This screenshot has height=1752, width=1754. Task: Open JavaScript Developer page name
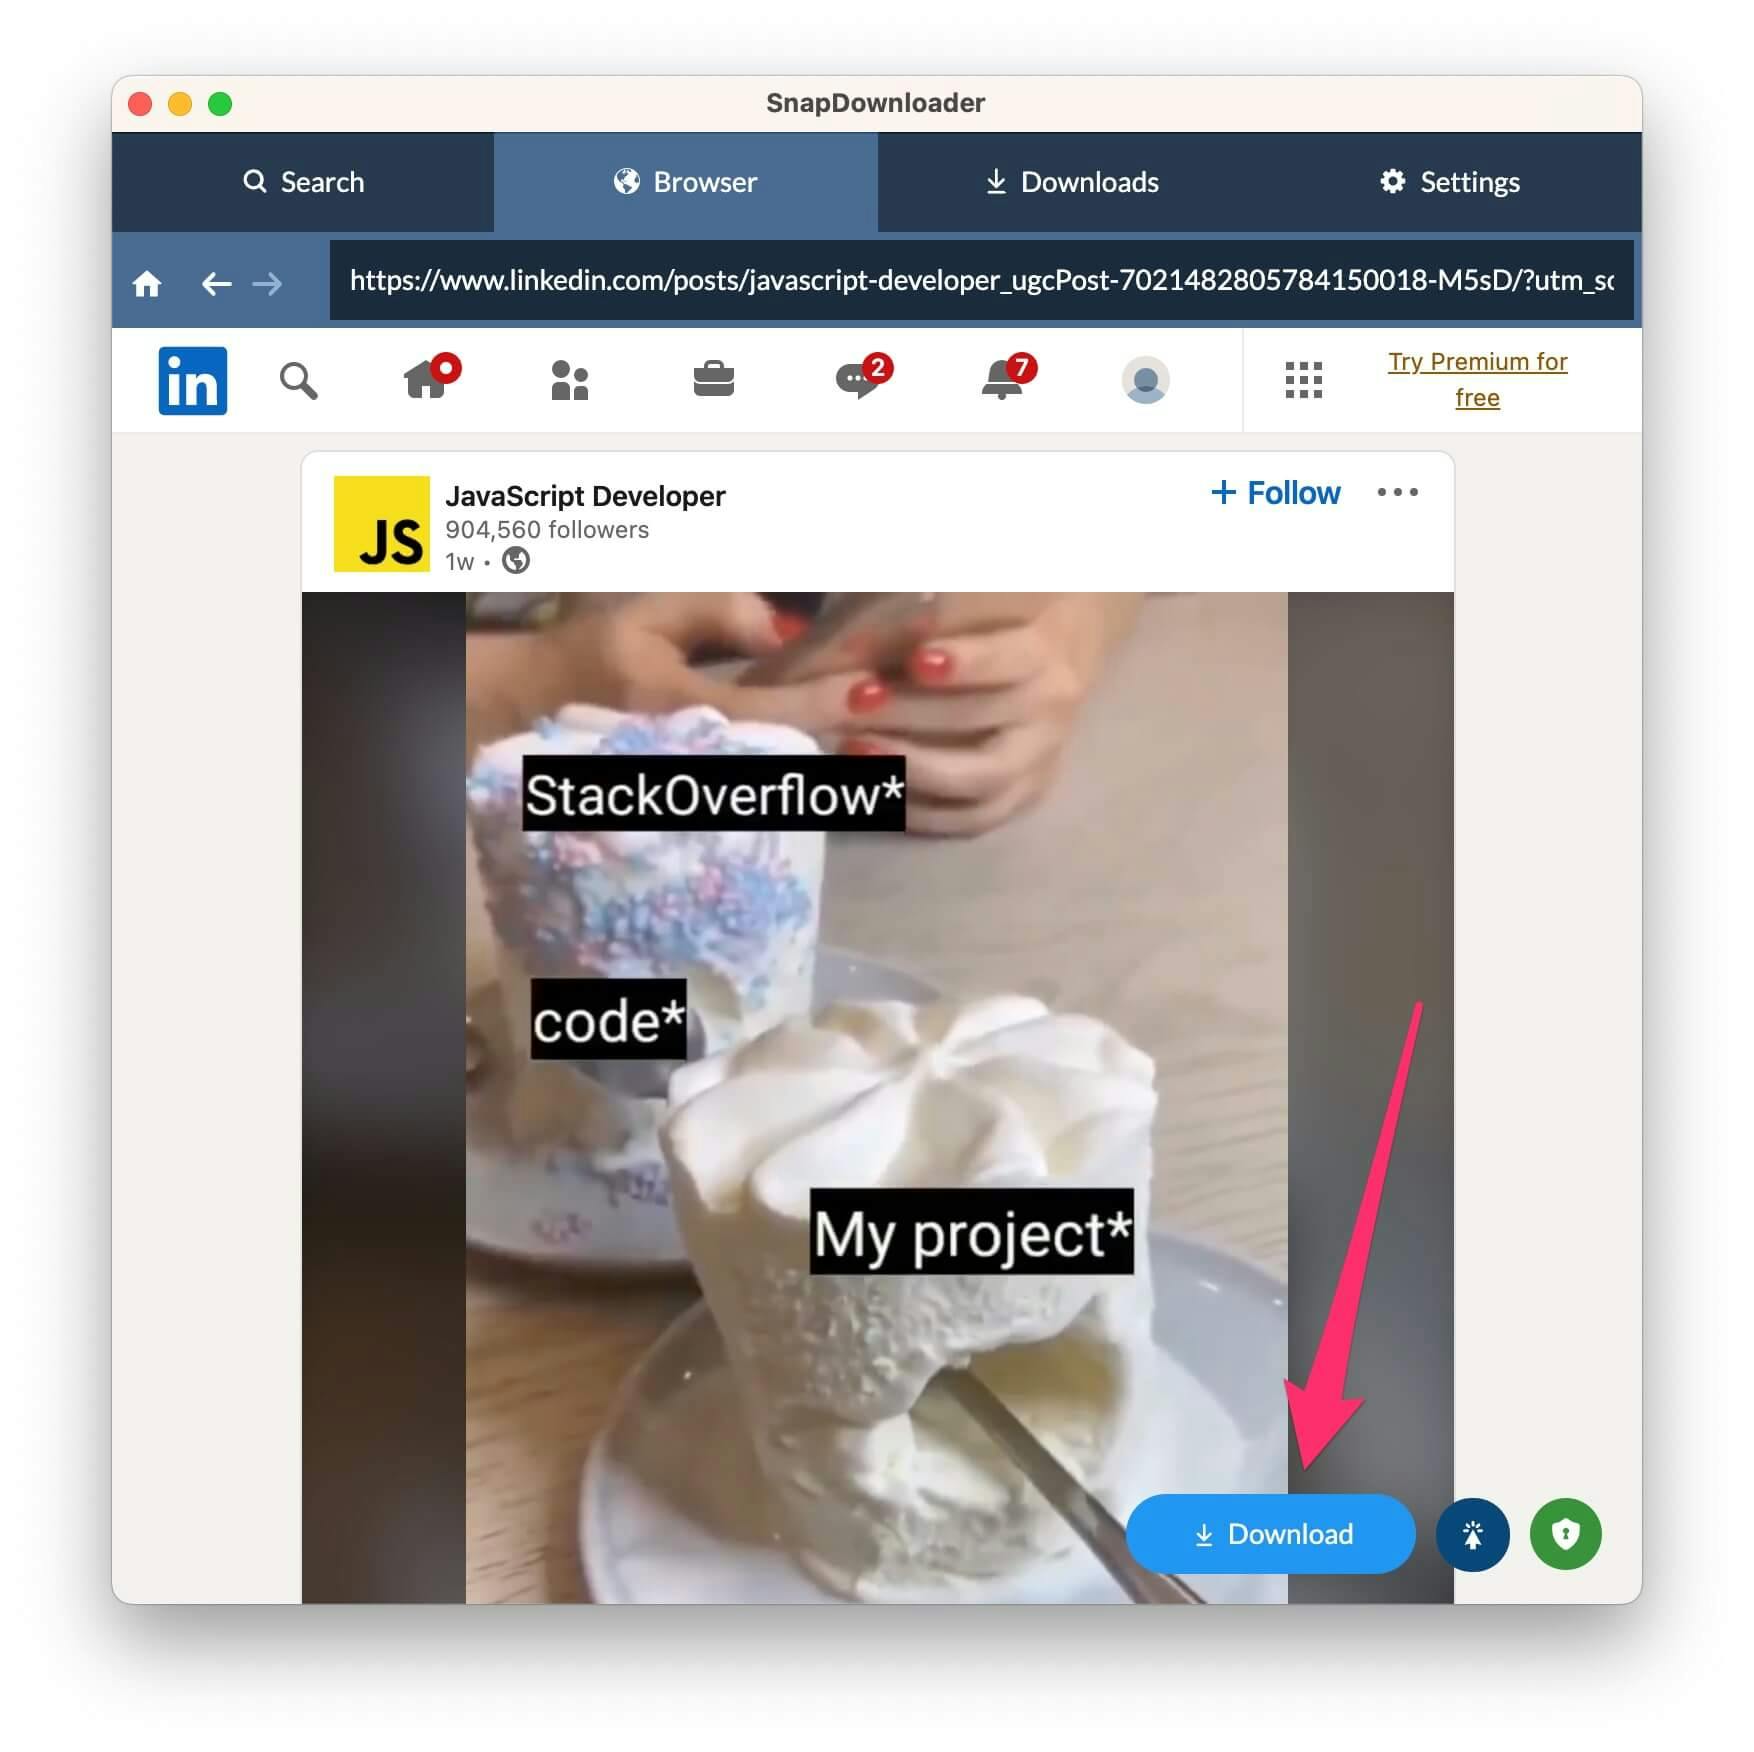click(x=585, y=496)
